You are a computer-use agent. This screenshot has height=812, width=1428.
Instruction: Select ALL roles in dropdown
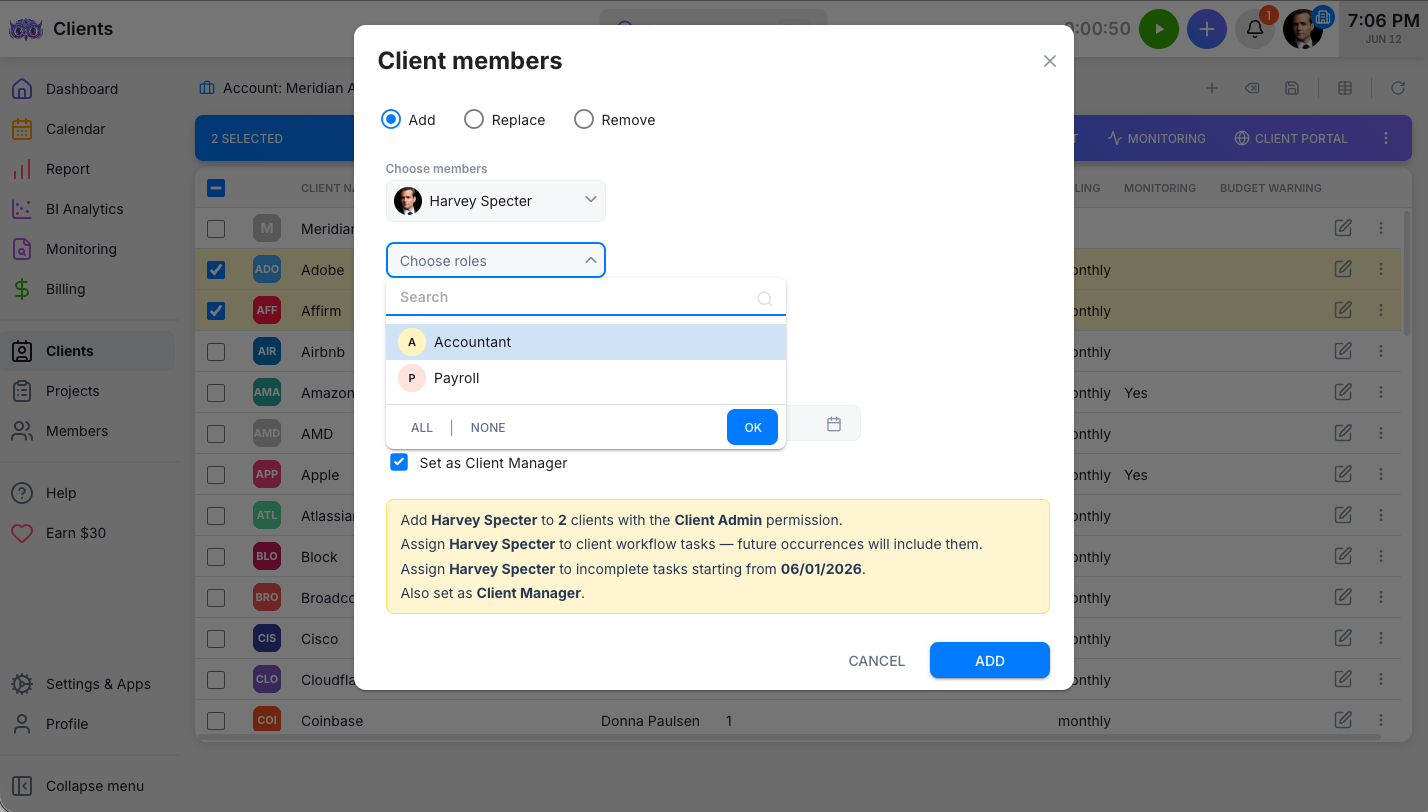422,427
